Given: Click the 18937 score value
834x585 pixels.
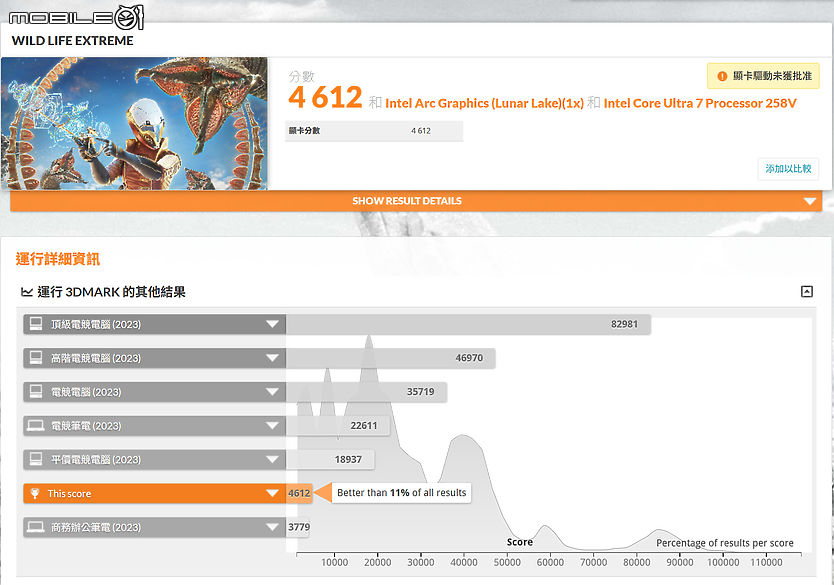Looking at the screenshot, I should click(348, 459).
